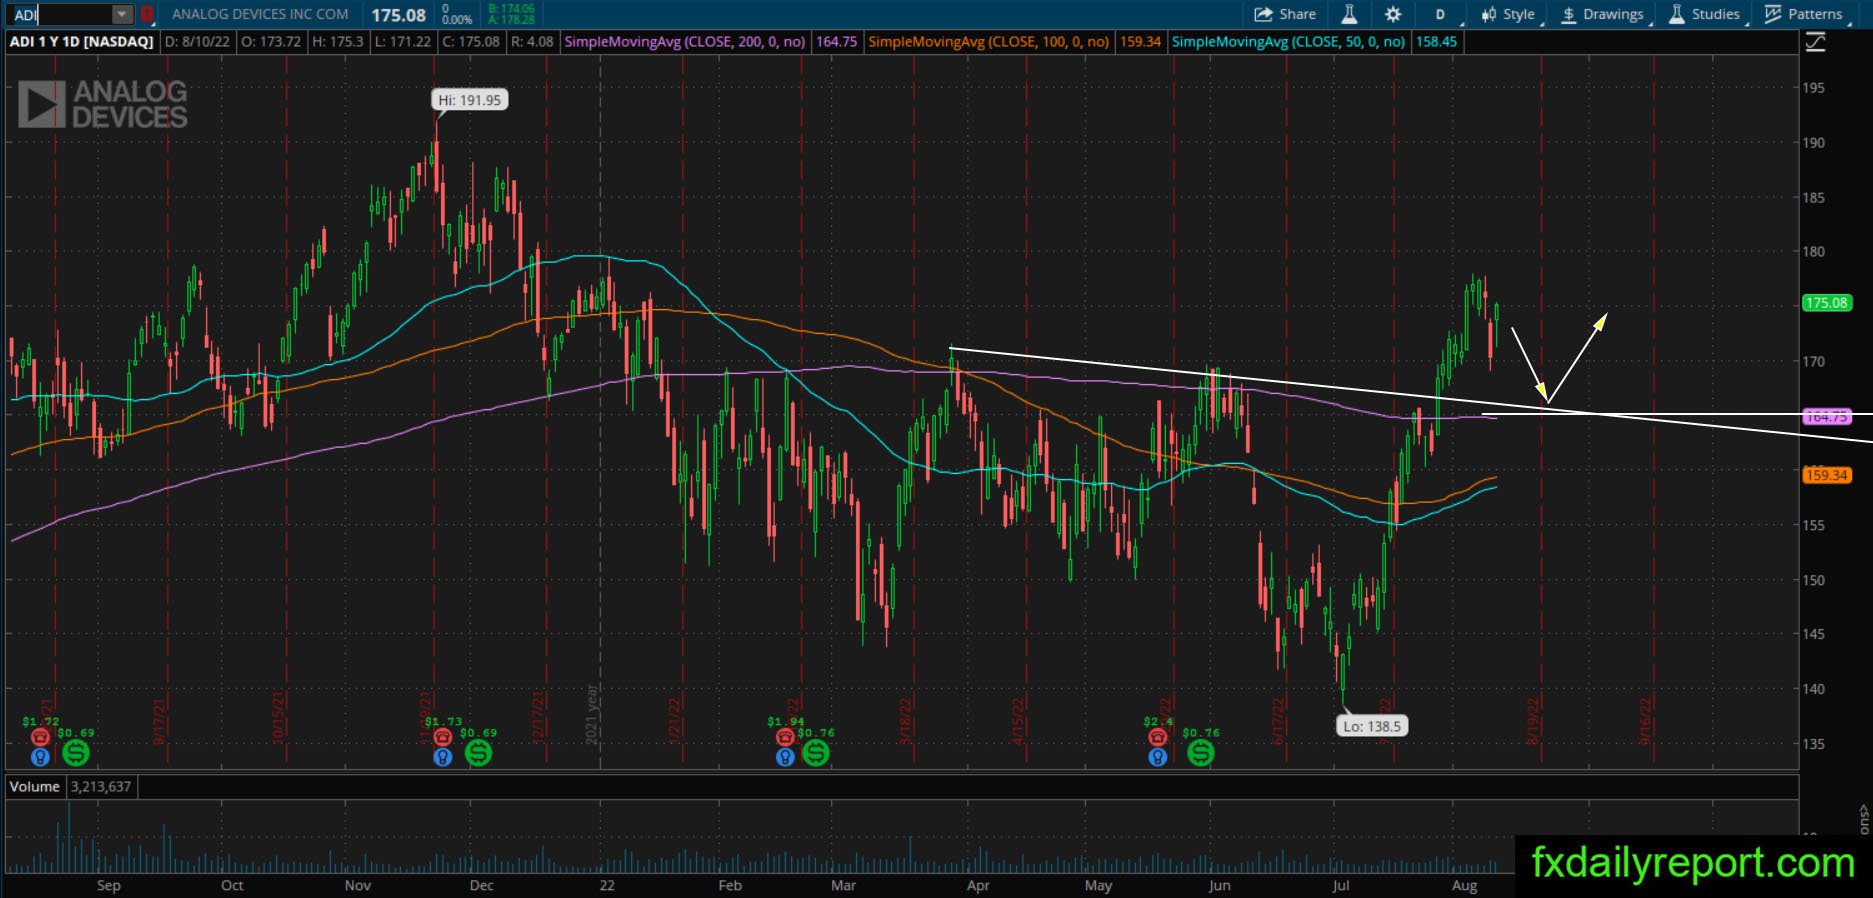The height and width of the screenshot is (898, 1873).
Task: Click green 175.08 last-price axis bubble
Action: 1826,303
